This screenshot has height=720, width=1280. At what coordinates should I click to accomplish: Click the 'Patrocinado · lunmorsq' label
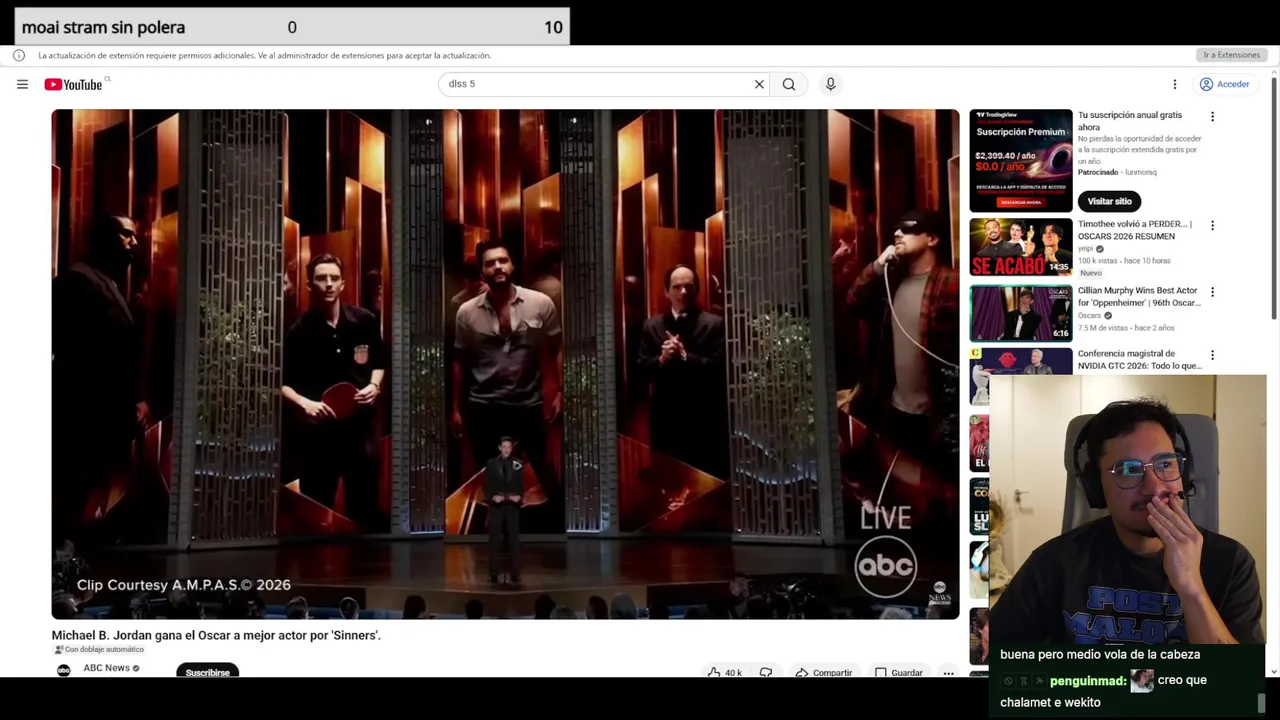pyautogui.click(x=1117, y=172)
